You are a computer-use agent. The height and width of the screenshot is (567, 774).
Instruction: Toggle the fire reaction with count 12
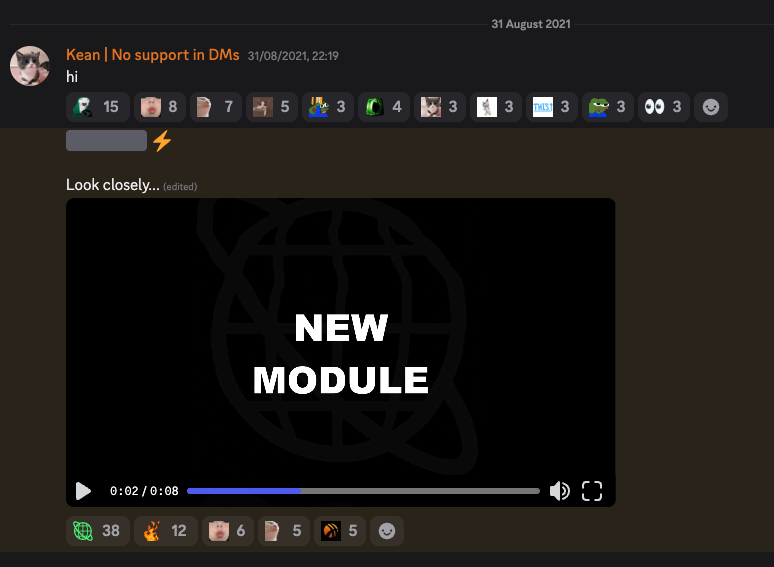166,531
